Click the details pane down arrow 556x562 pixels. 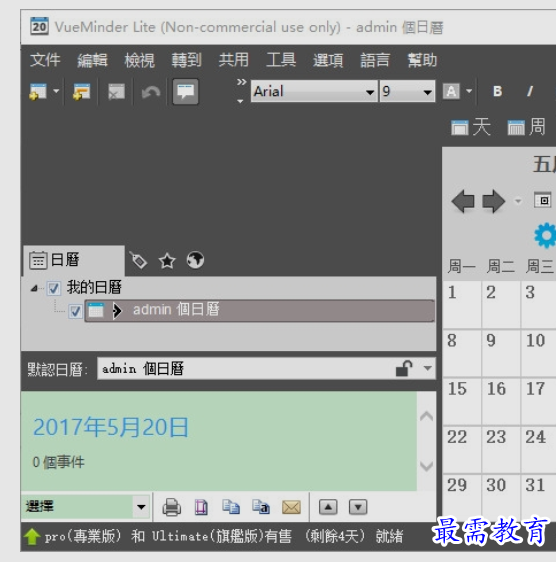426,466
